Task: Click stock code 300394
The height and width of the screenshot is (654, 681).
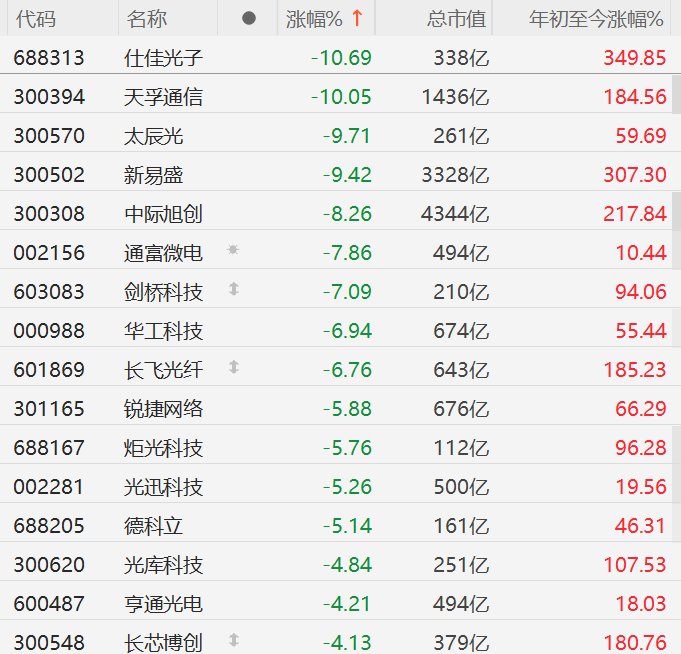Action: [49, 97]
